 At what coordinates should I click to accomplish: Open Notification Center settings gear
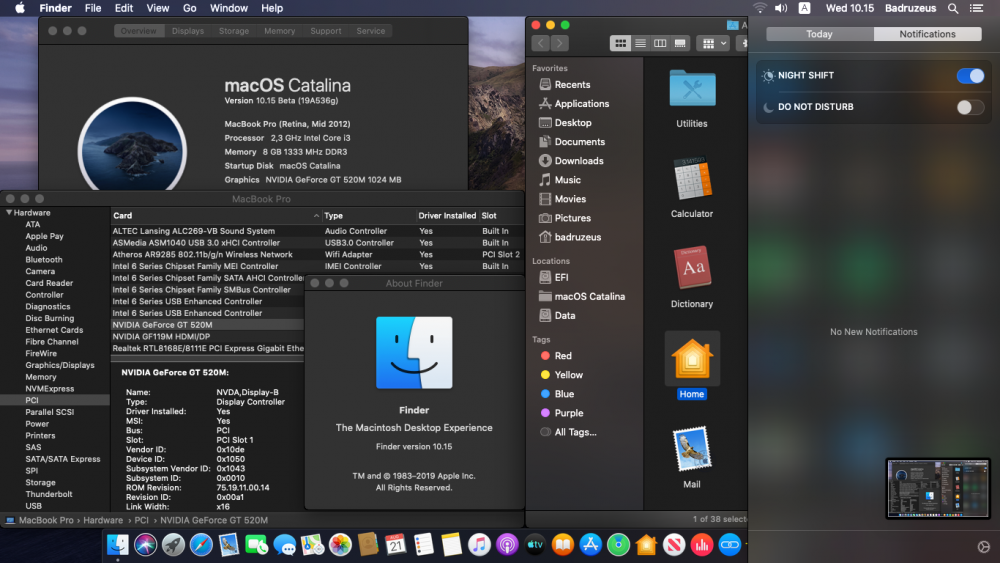(983, 547)
